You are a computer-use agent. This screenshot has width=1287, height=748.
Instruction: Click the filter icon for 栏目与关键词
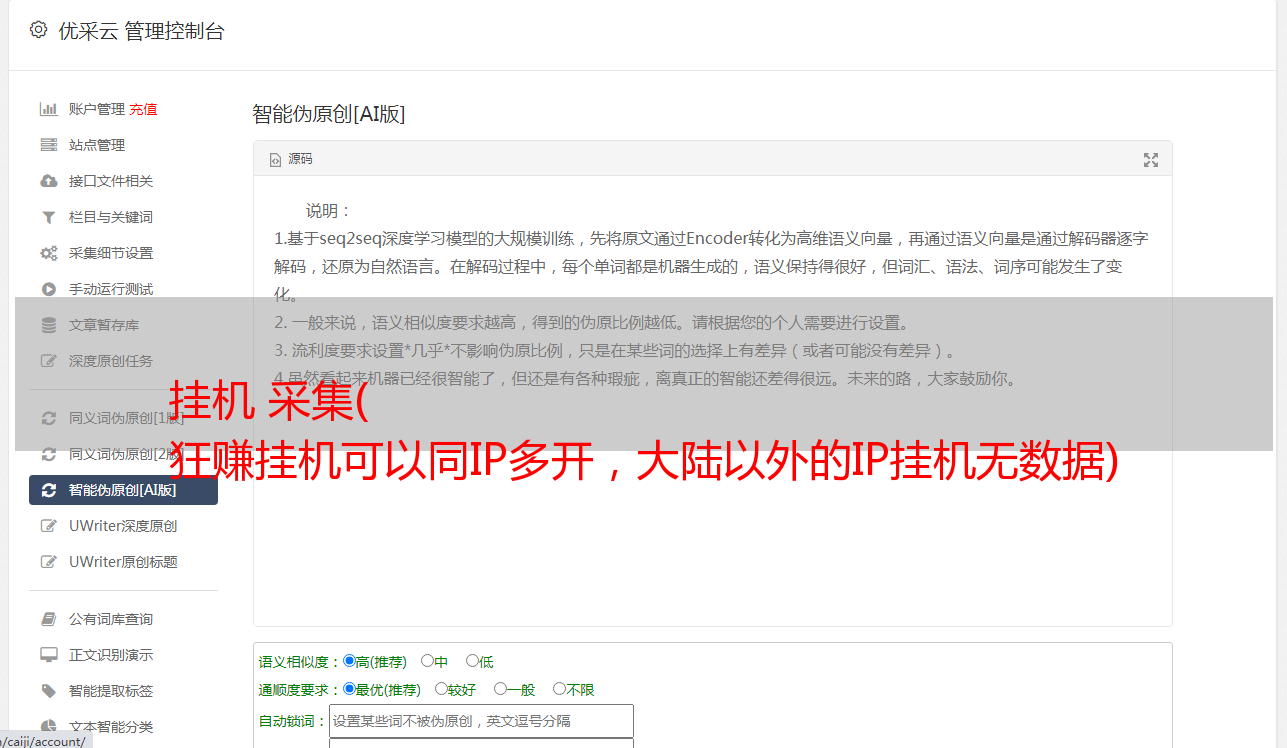[48, 217]
